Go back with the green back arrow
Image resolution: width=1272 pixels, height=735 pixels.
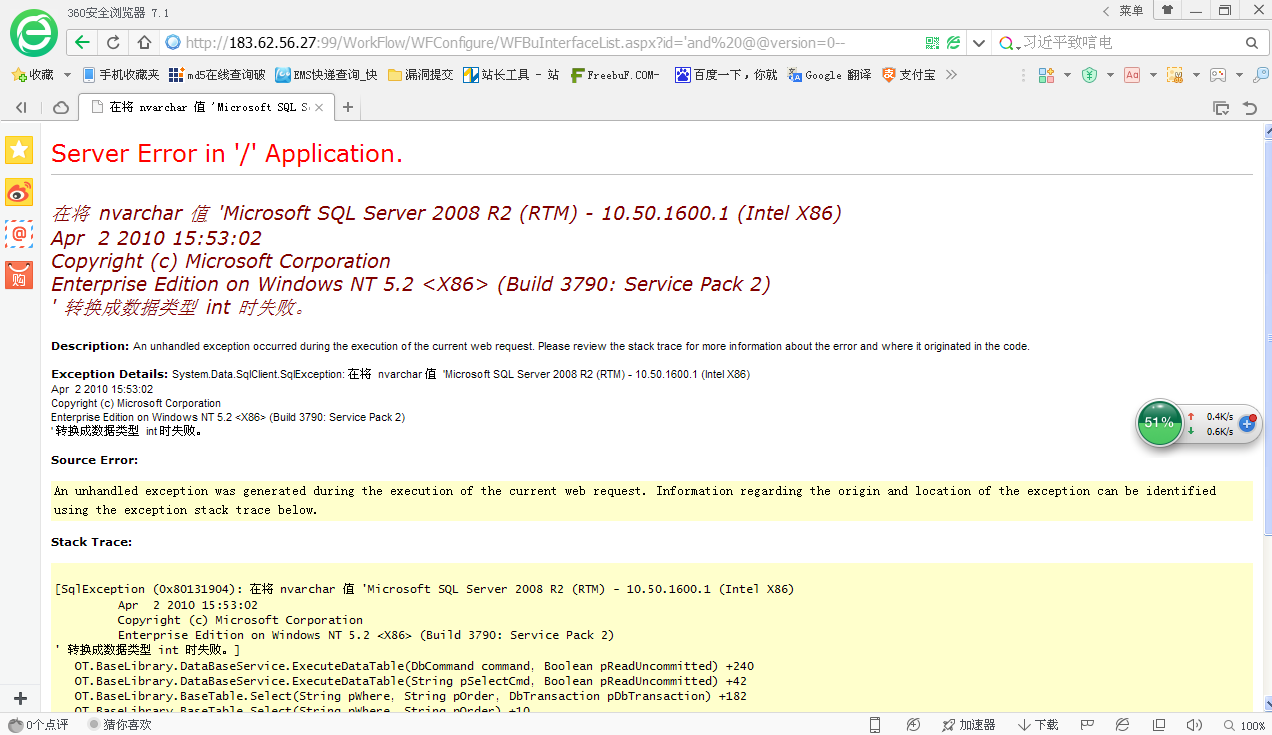(82, 43)
